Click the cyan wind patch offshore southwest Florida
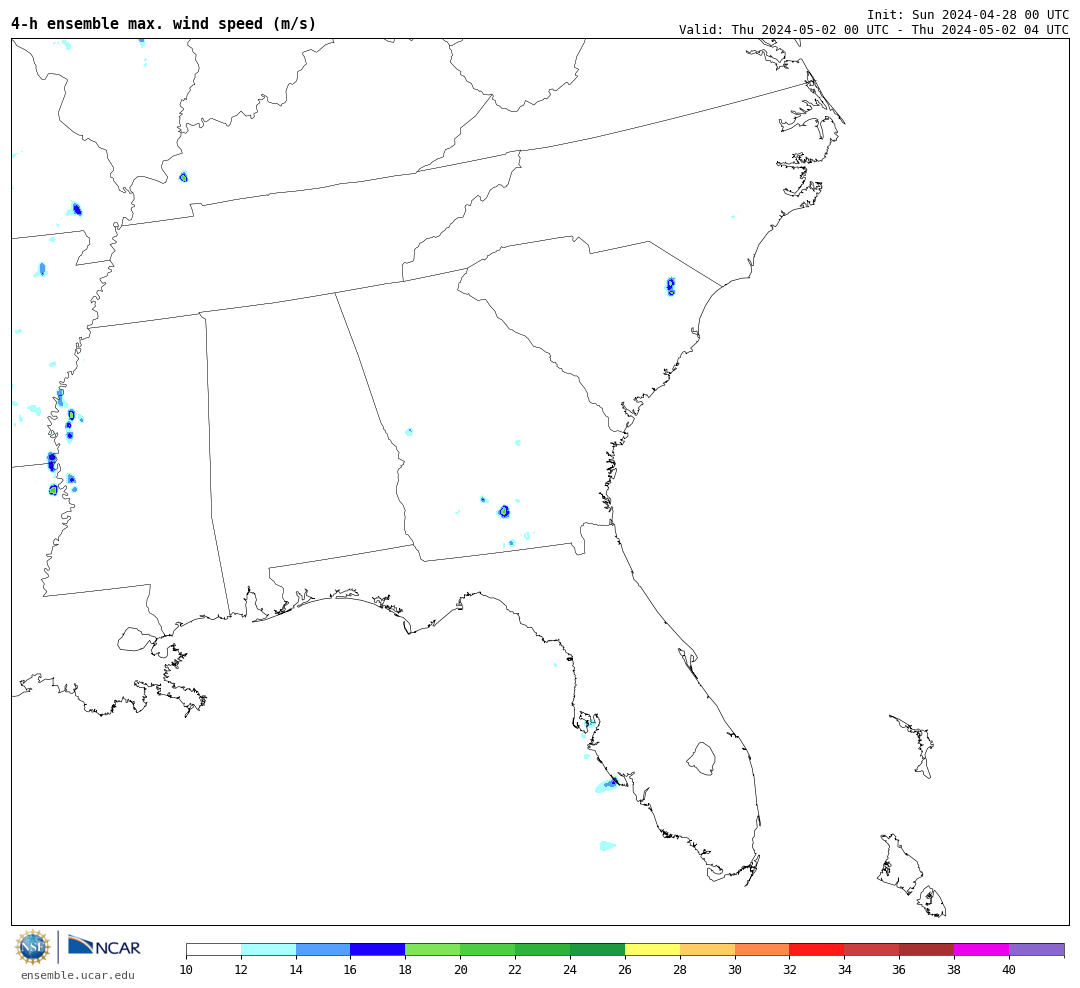This screenshot has width=1080, height=988. pyautogui.click(x=607, y=845)
